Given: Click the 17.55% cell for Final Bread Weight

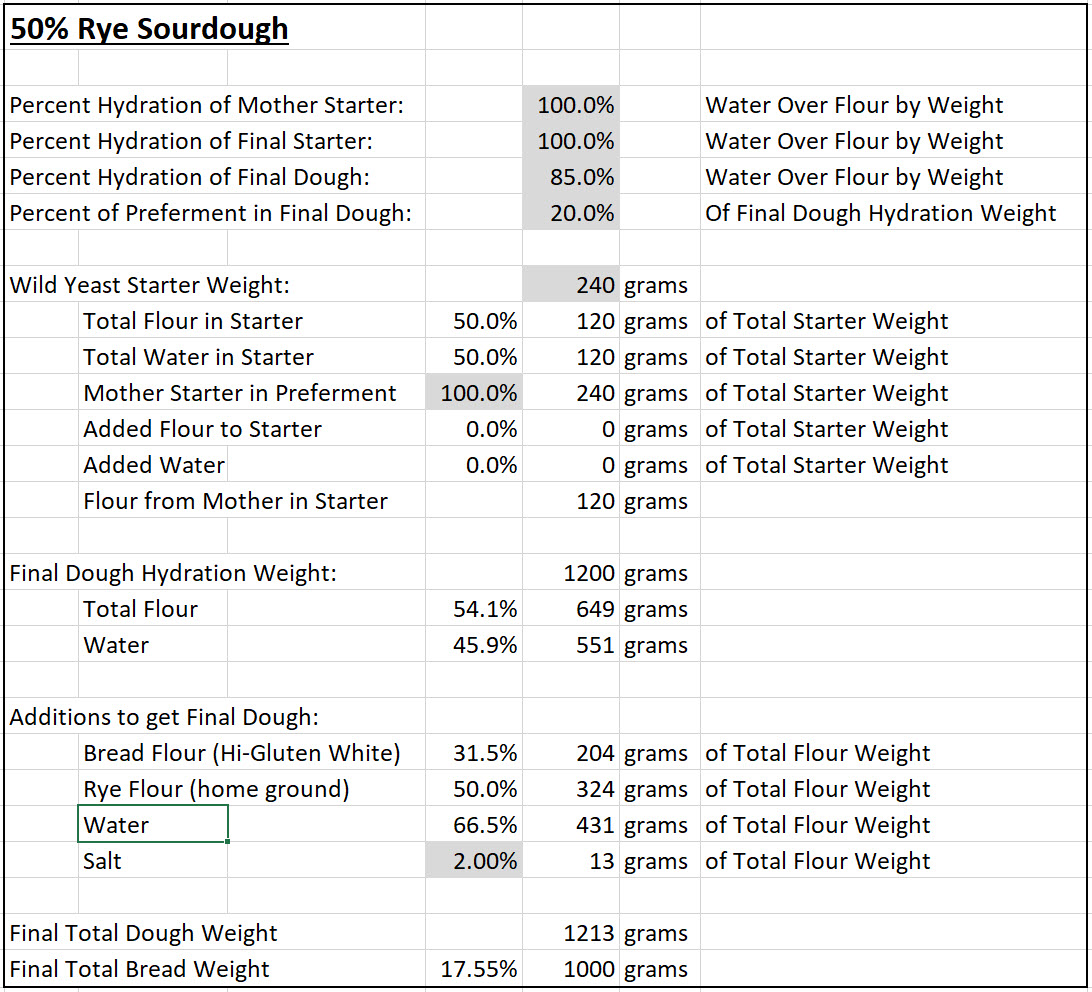Looking at the screenshot, I should click(x=474, y=969).
